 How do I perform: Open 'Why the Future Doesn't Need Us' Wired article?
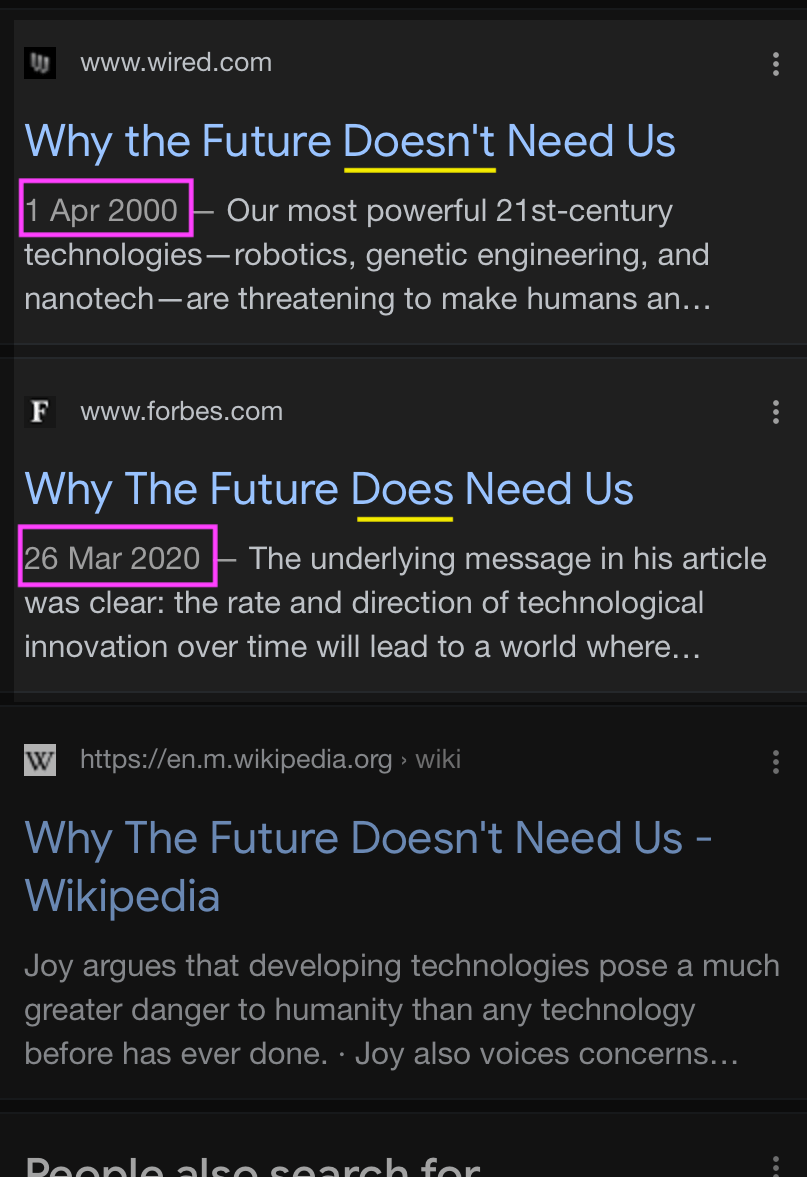(x=349, y=141)
